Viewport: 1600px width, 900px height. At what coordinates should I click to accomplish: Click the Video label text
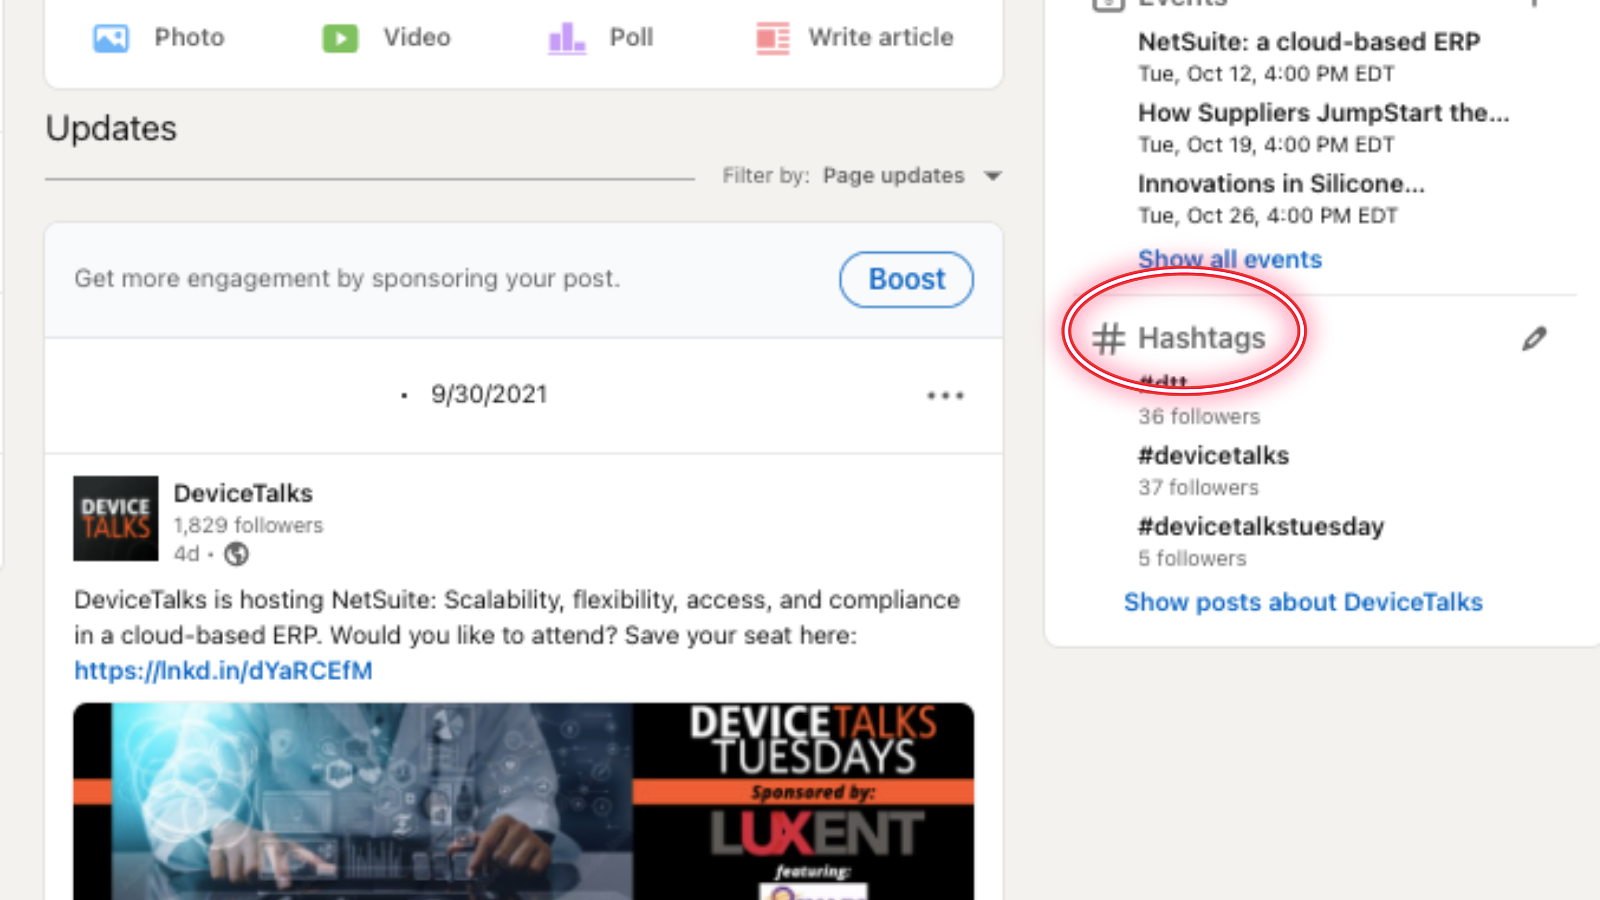point(417,37)
